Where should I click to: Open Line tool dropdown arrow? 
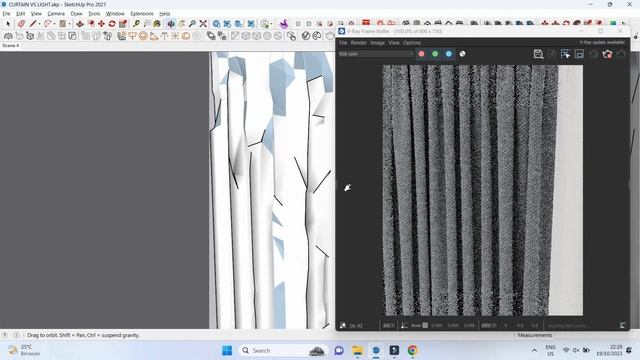tap(40, 24)
